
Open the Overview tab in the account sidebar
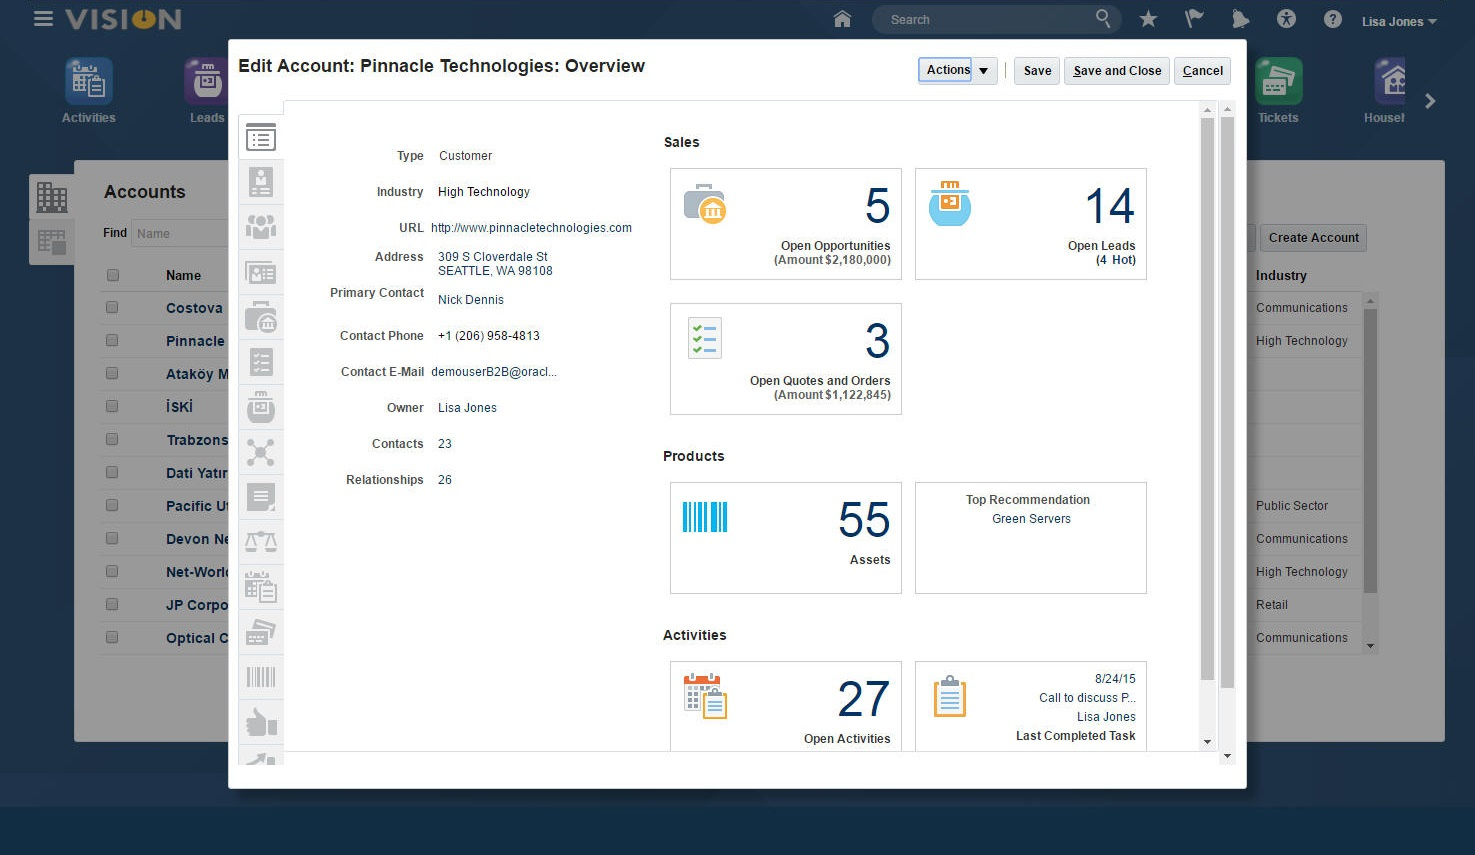pos(261,138)
